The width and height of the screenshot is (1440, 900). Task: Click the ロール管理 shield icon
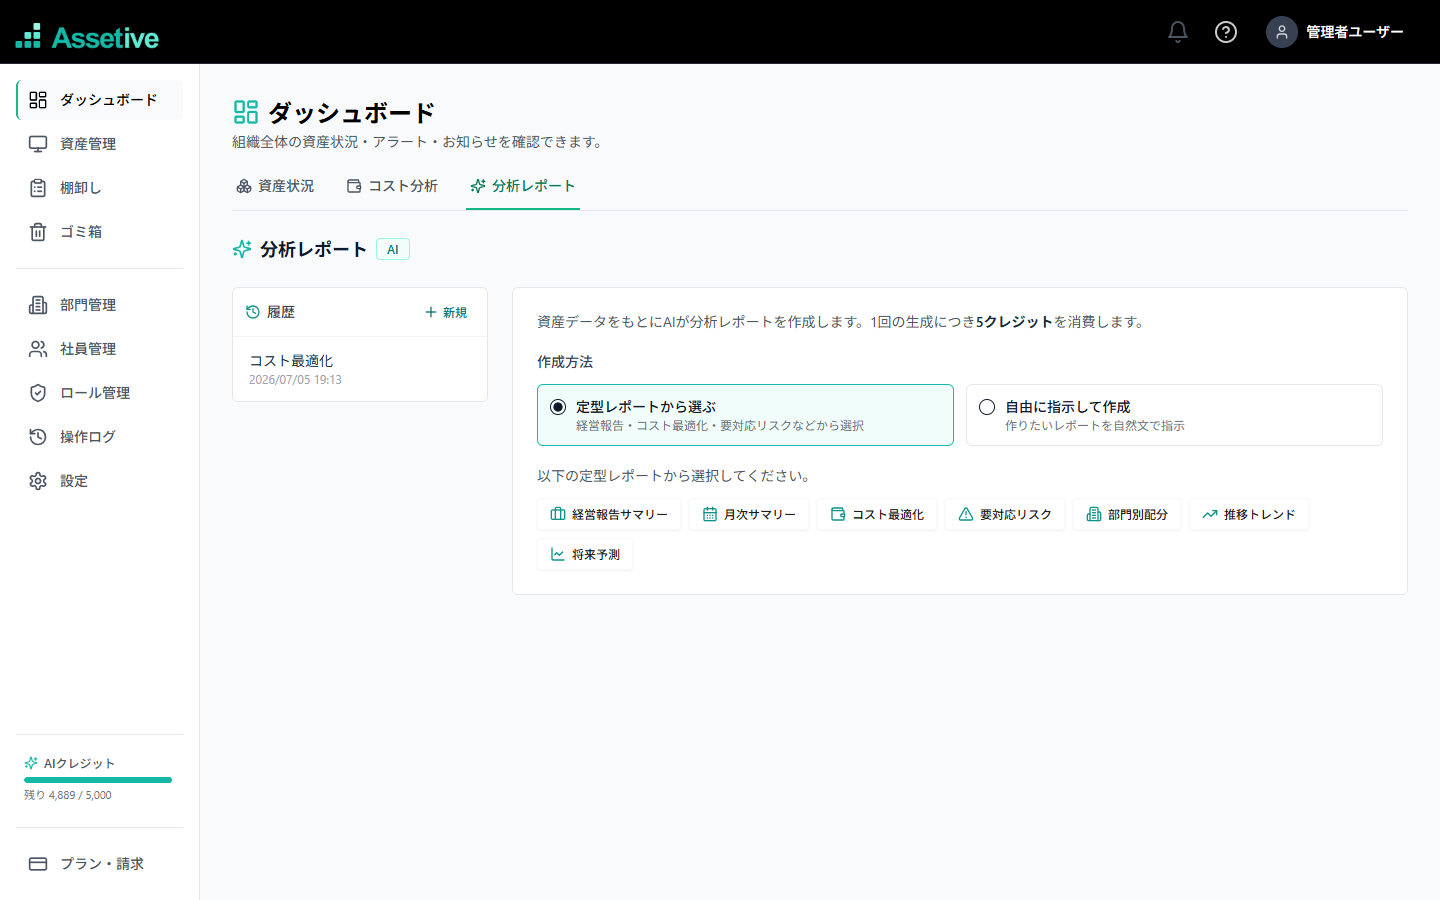click(x=38, y=393)
